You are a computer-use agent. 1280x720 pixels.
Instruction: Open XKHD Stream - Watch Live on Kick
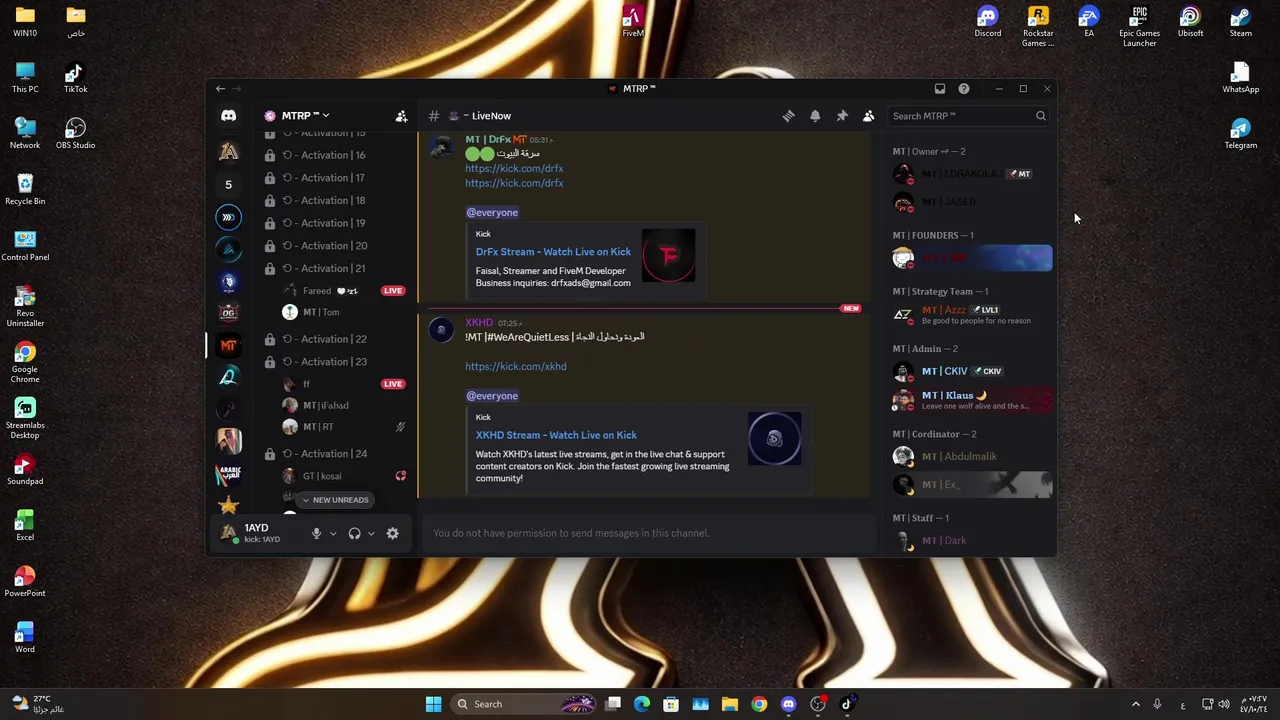(556, 435)
